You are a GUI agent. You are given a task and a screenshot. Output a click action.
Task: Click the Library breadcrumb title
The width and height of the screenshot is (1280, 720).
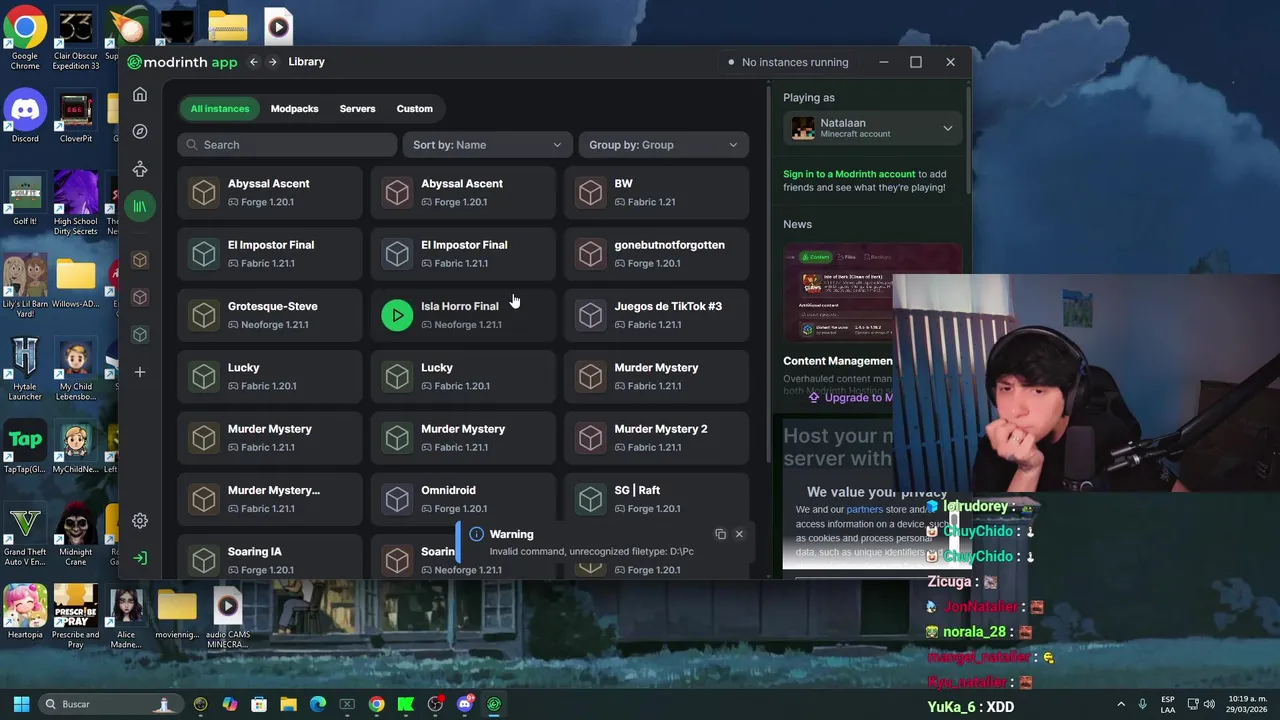[306, 62]
